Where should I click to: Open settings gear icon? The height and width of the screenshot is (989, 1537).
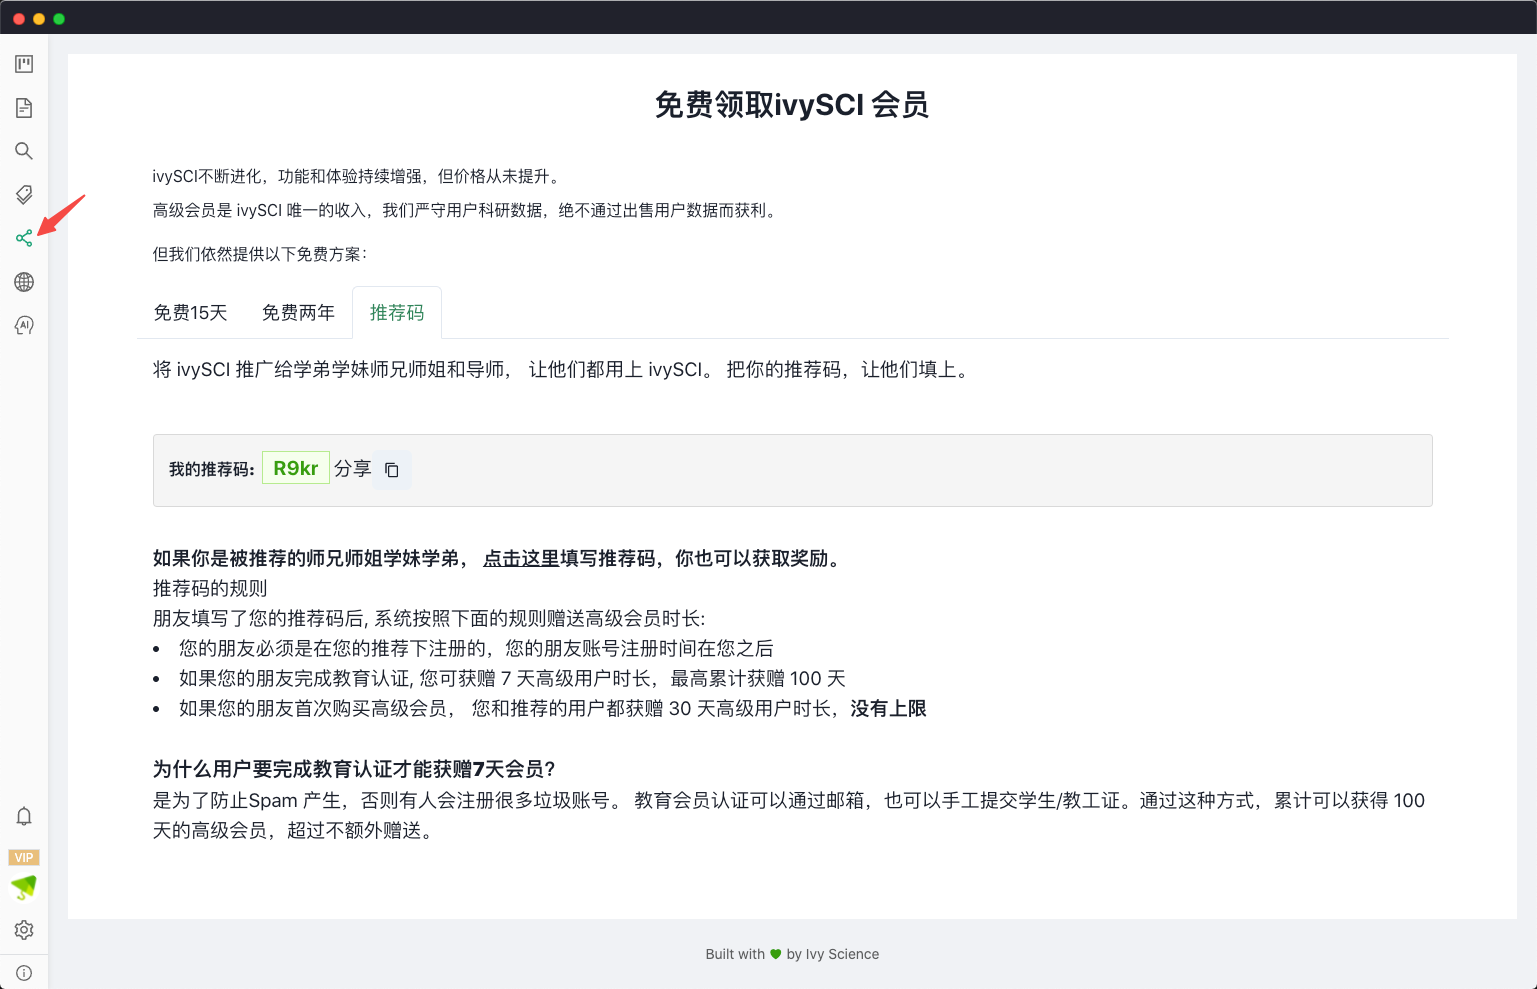coord(24,930)
